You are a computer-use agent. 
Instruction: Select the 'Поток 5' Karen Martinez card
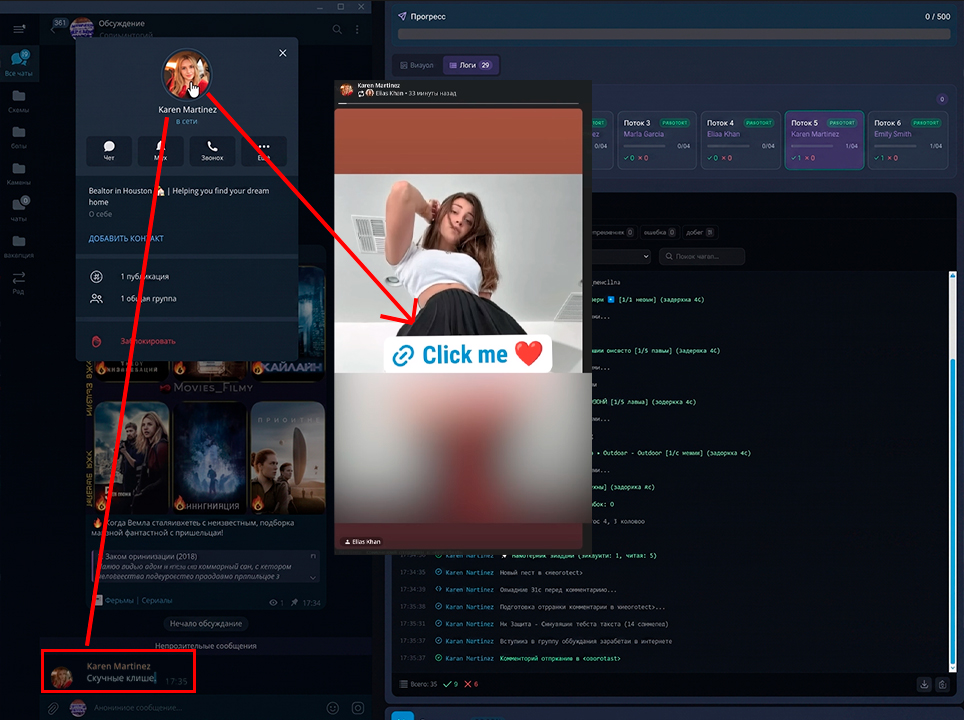click(x=824, y=140)
